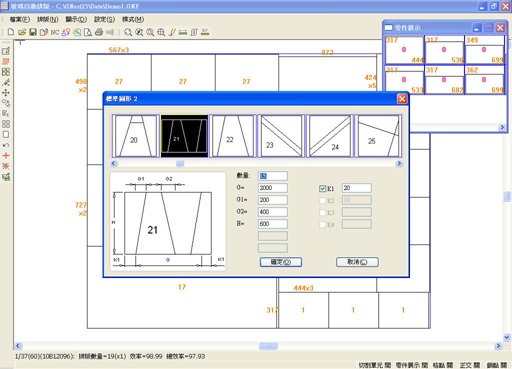Uncheck the K1 checkbox
The image size is (512, 369).
[x=322, y=189]
